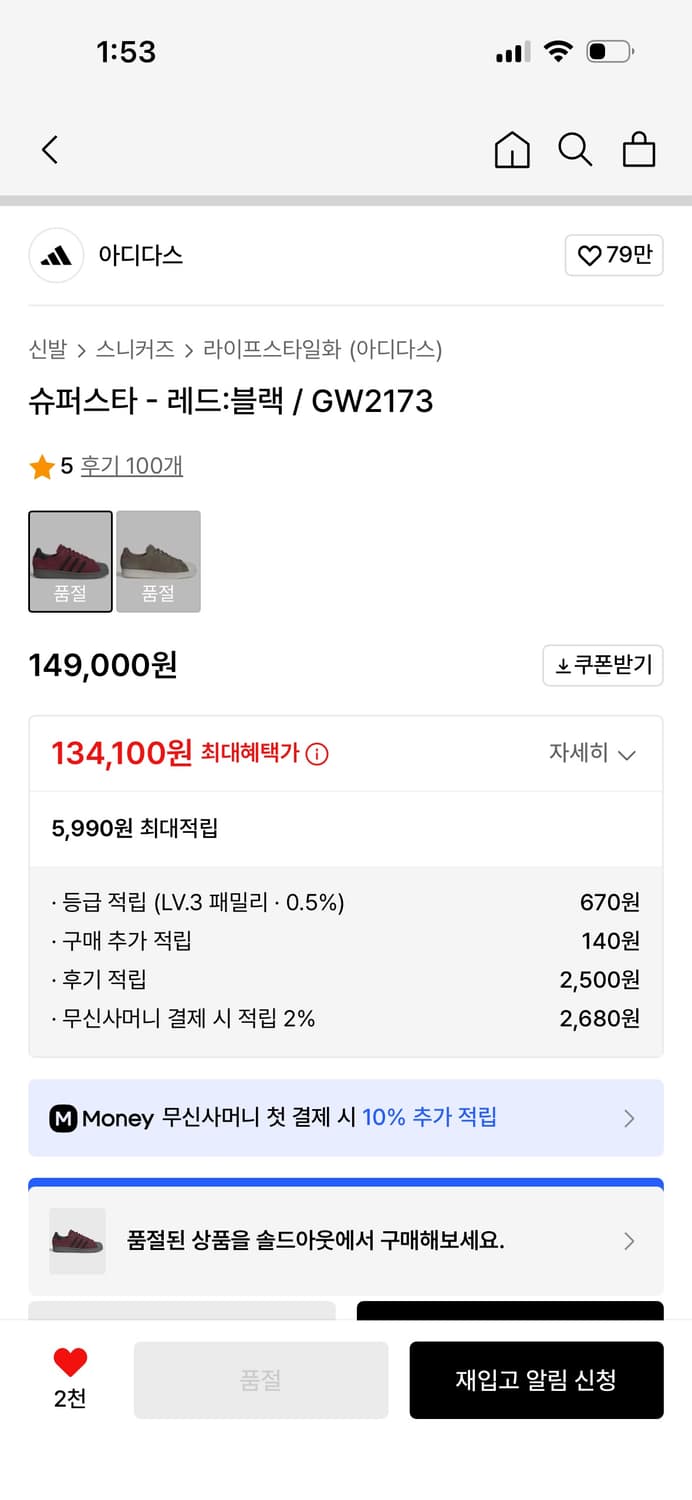Open the 솔드아웃 sold-out purchase banner
This screenshot has height=1500, width=692.
345,1241
